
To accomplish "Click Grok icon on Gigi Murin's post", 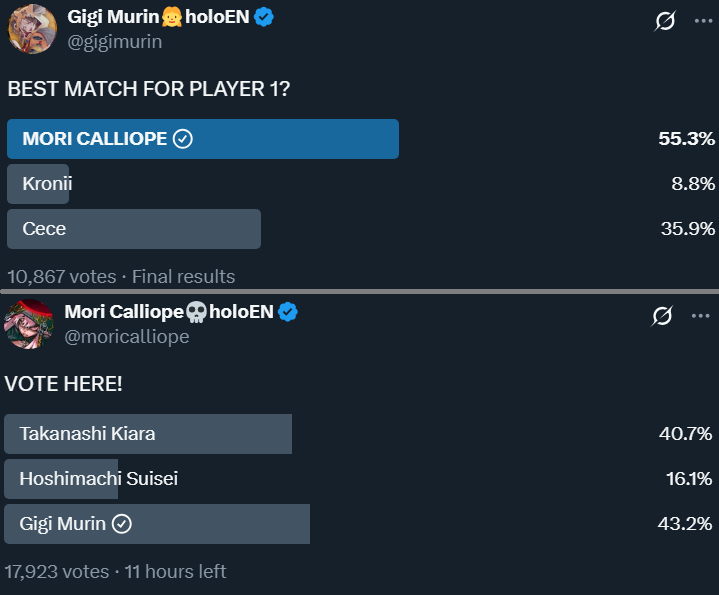I will (664, 21).
